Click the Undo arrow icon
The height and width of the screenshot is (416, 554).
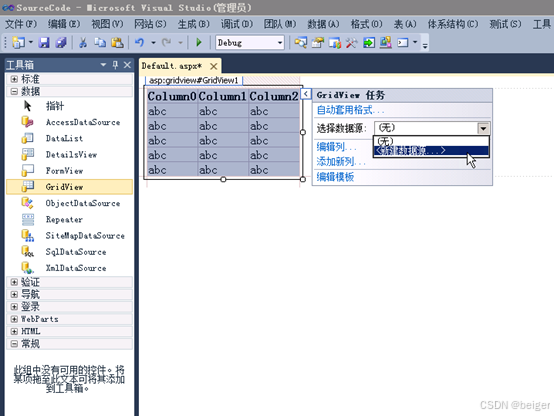pyautogui.click(x=140, y=43)
